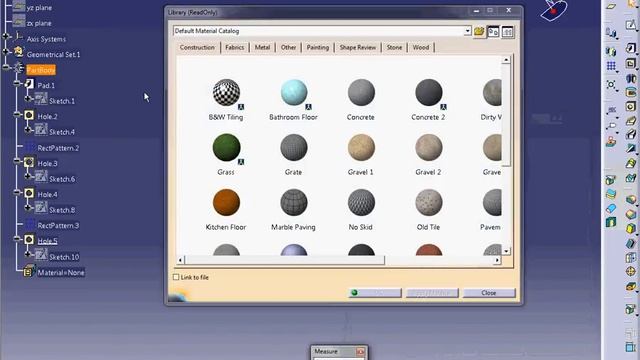The height and width of the screenshot is (360, 640).
Task: Switch library to large icons display
Action: [x=493, y=31]
